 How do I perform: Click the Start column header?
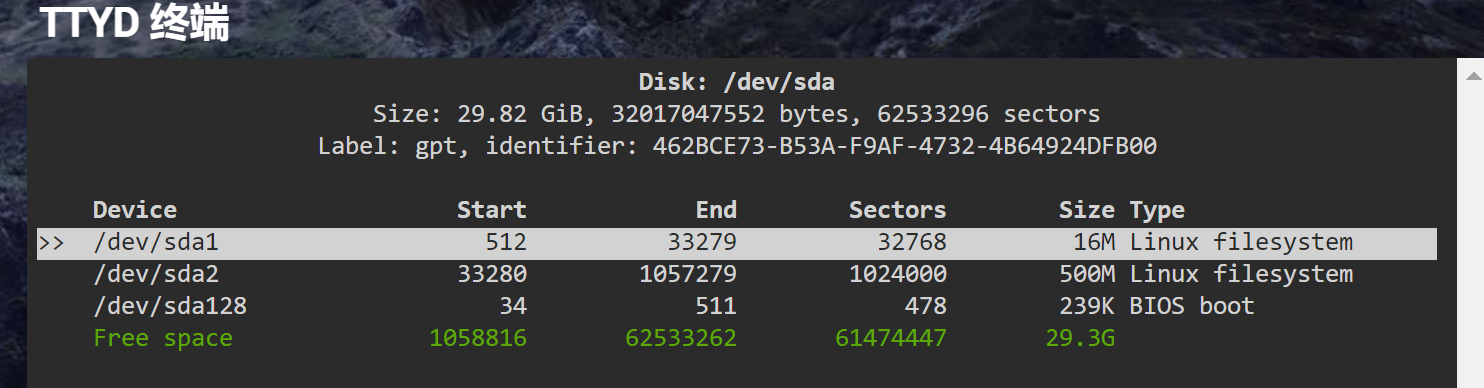[x=491, y=210]
